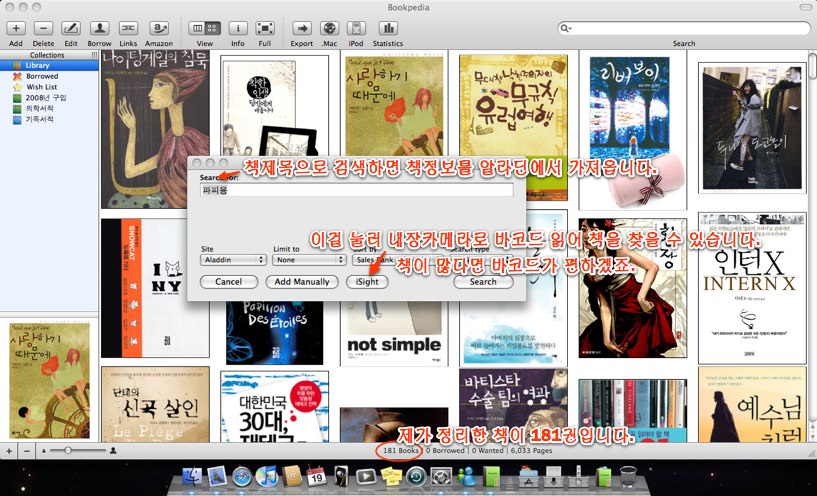Viewport: 817px width, 496px height.
Task: Click the toolbar search field
Action: pyautogui.click(x=684, y=28)
